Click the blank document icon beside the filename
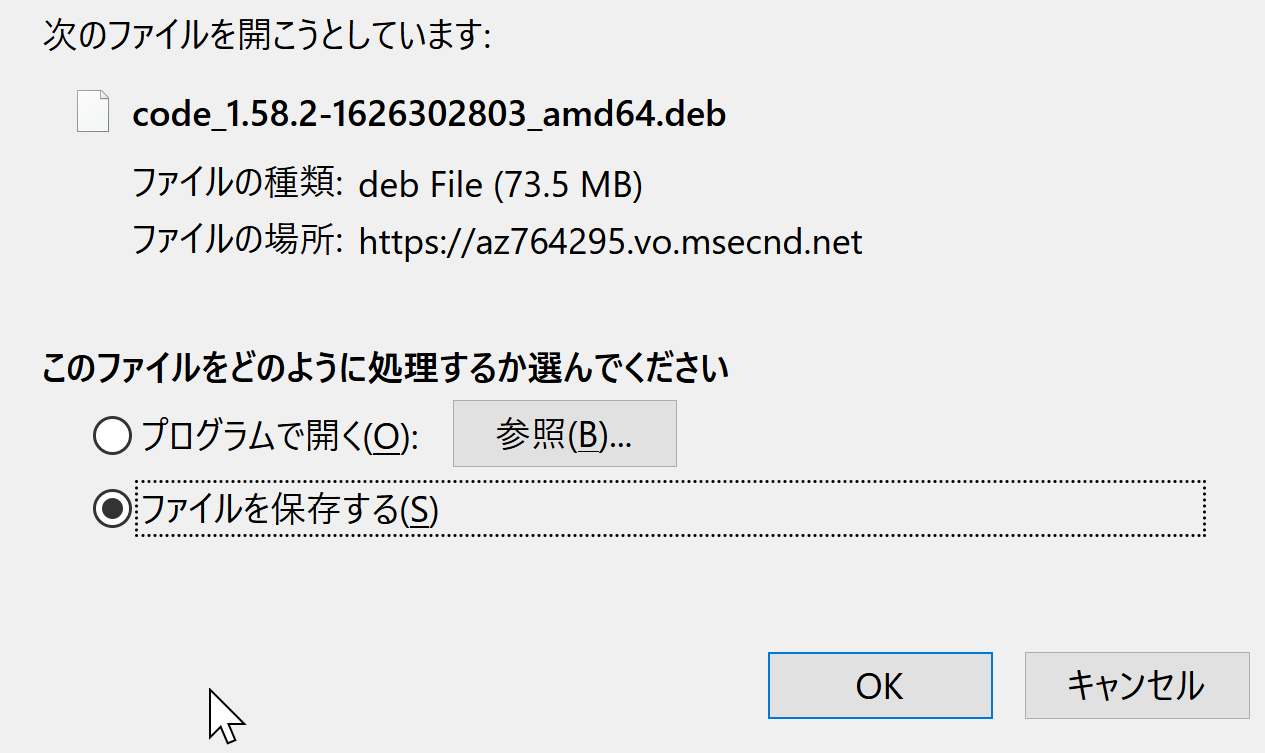Screen dimensions: 1265x753 click(92, 111)
